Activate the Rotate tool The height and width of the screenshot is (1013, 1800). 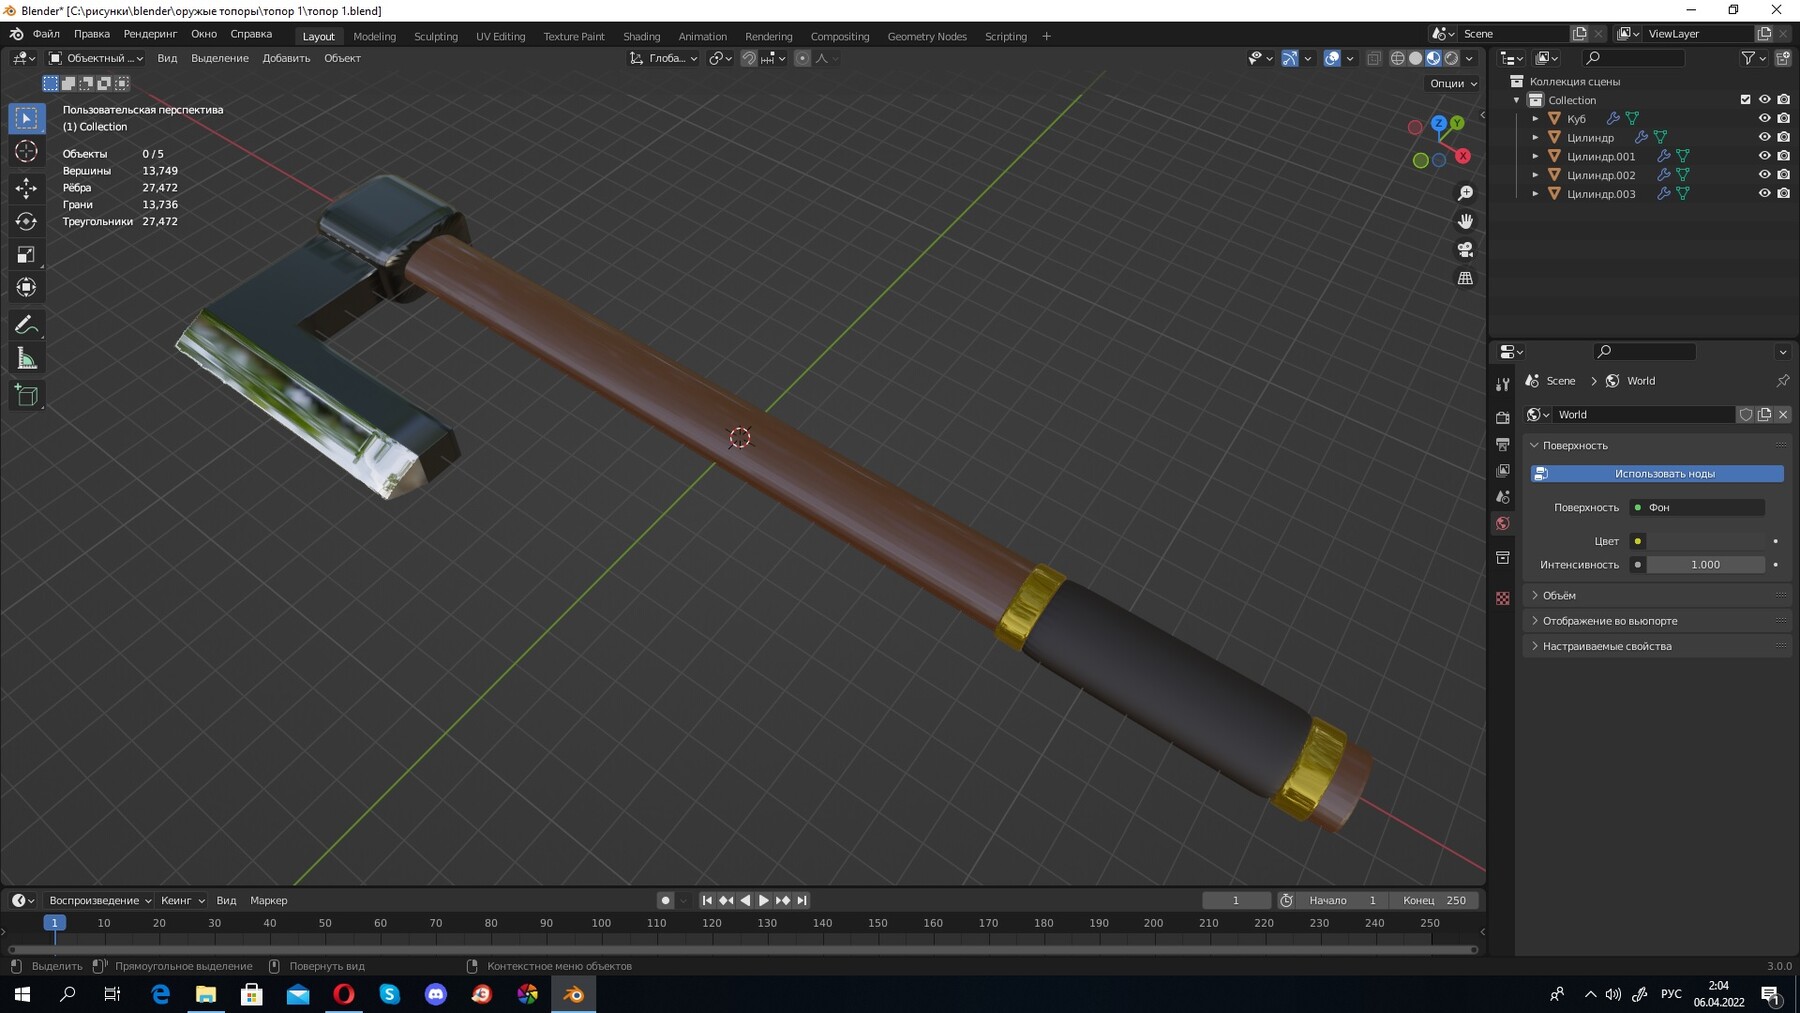[x=27, y=220]
